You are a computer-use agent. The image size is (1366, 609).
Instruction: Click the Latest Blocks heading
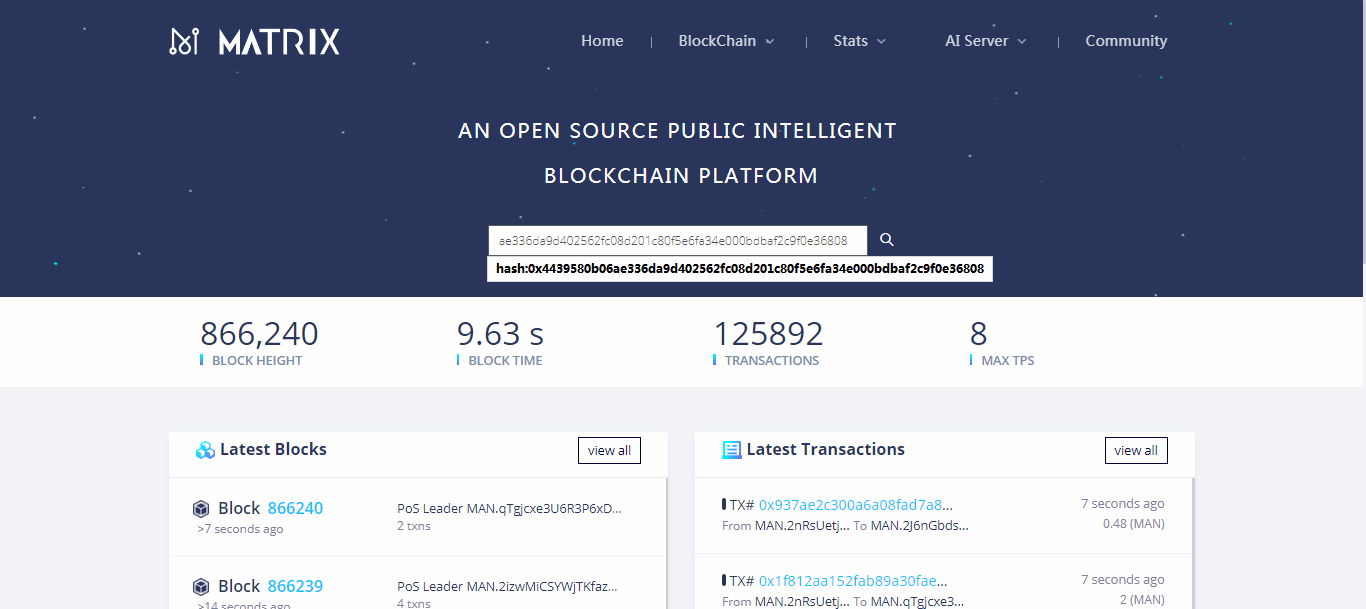pos(273,449)
